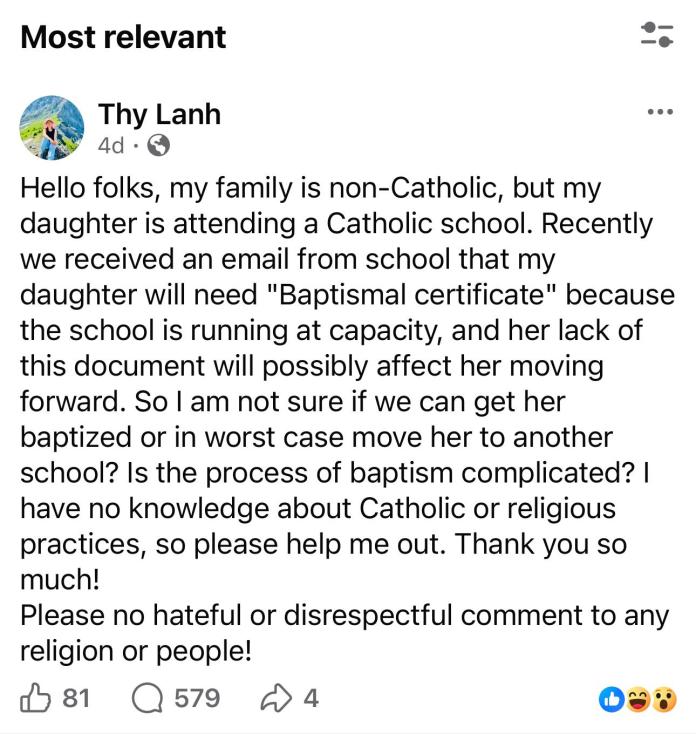Click the "Please no hateful" closing sentence

click(x=150, y=614)
